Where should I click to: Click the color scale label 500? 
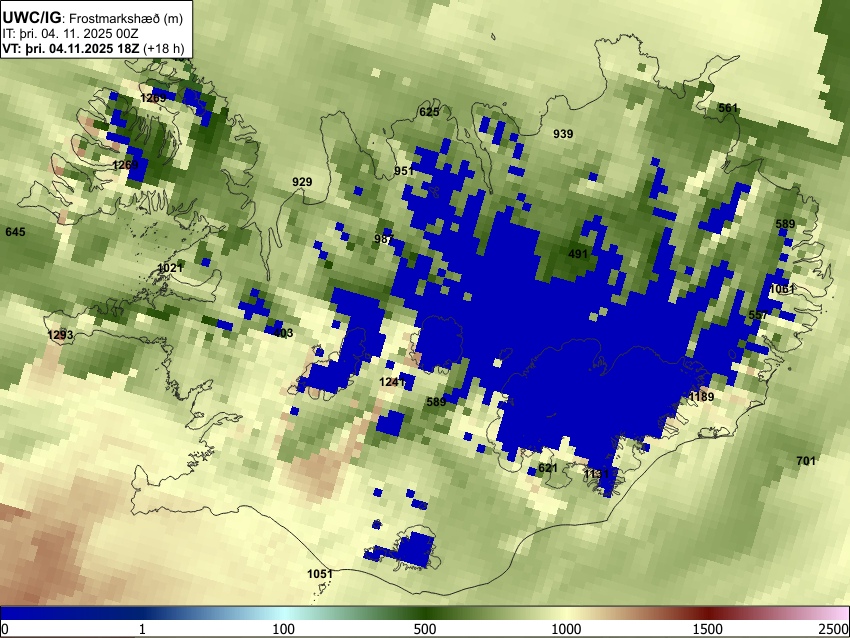click(x=424, y=629)
